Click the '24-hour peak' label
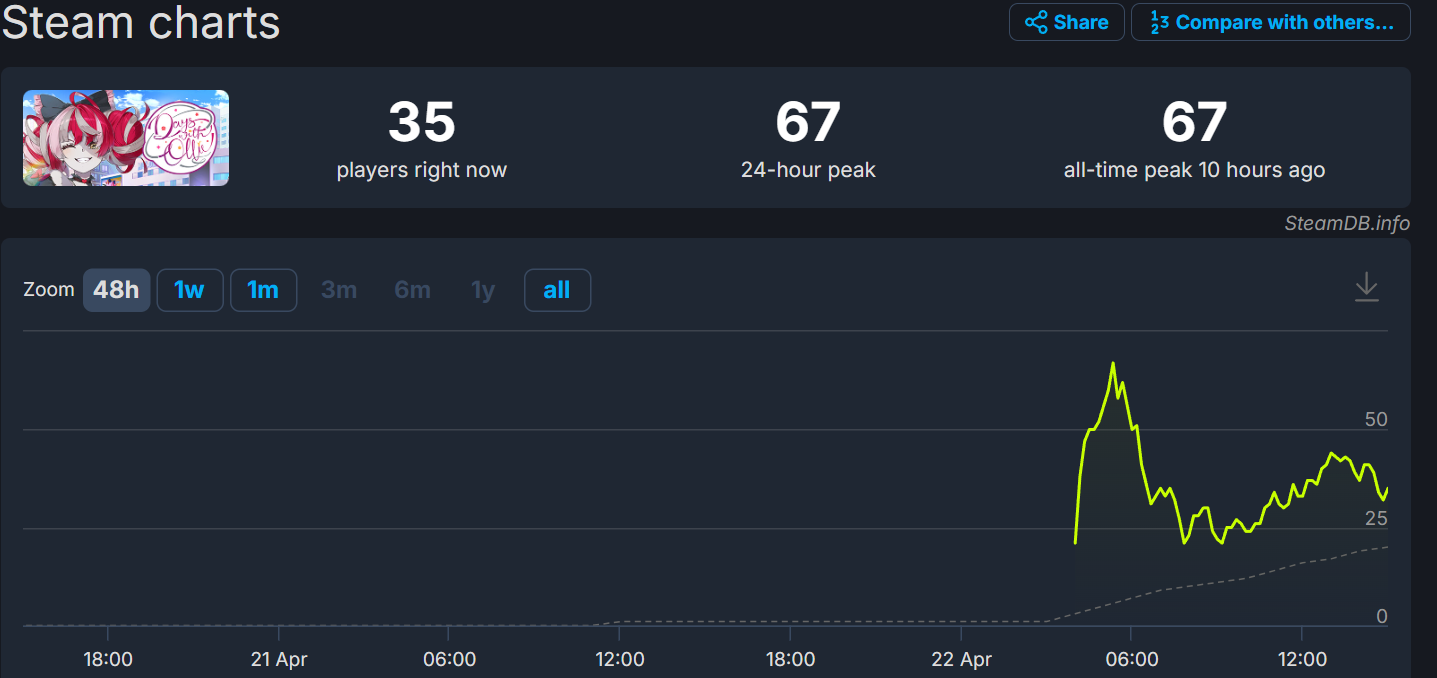Viewport: 1437px width, 678px height. click(x=808, y=170)
